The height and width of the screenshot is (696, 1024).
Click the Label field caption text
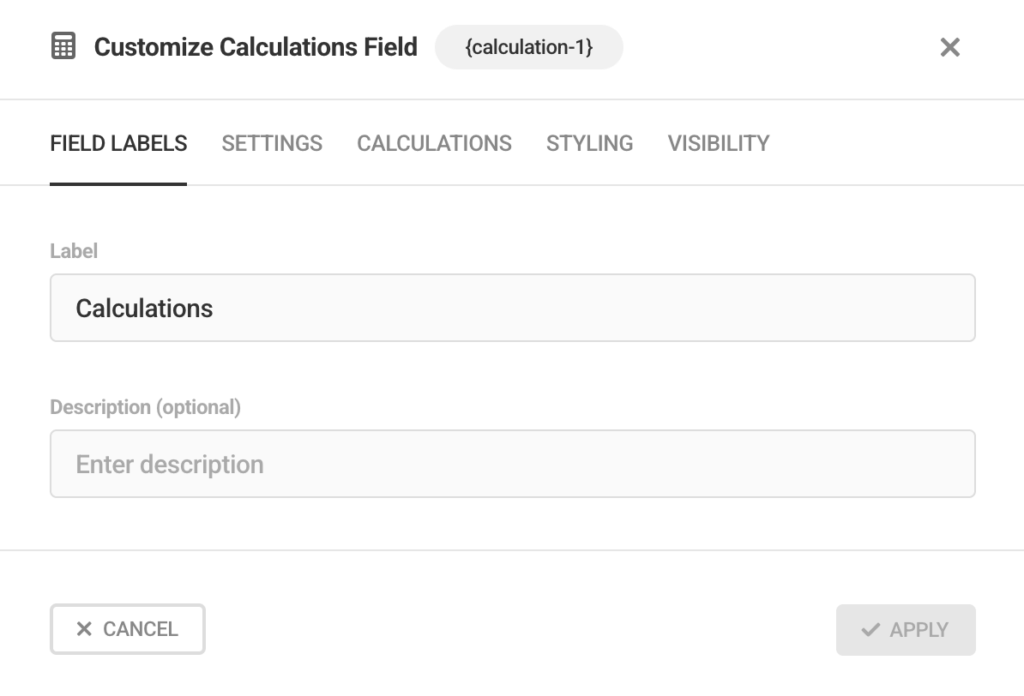pyautogui.click(x=73, y=251)
